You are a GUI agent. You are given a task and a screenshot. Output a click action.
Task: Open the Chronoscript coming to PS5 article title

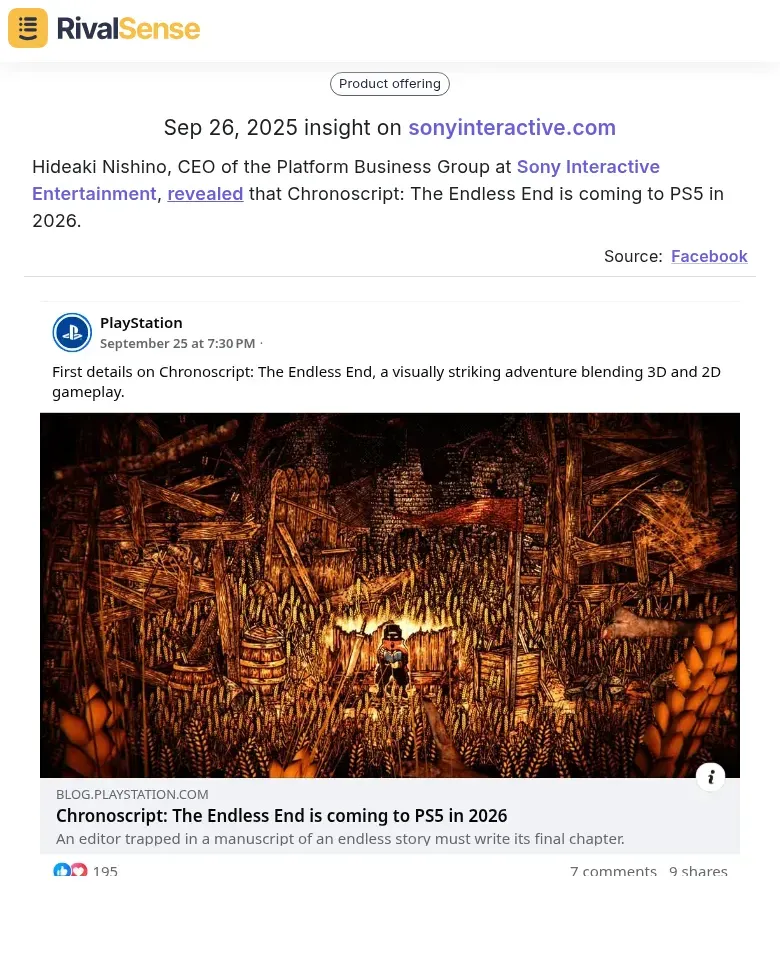click(x=282, y=816)
